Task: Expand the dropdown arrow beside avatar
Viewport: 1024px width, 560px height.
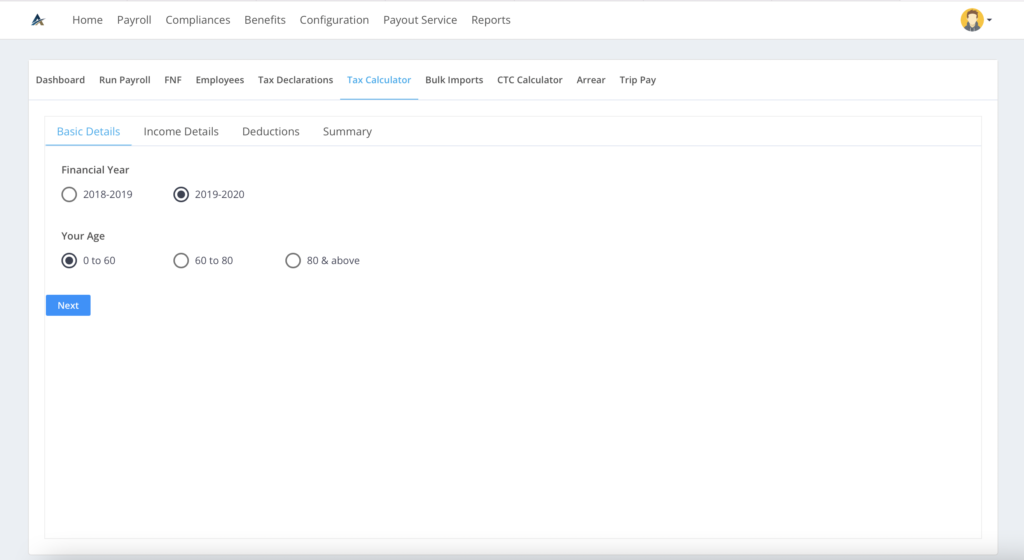Action: (x=989, y=20)
